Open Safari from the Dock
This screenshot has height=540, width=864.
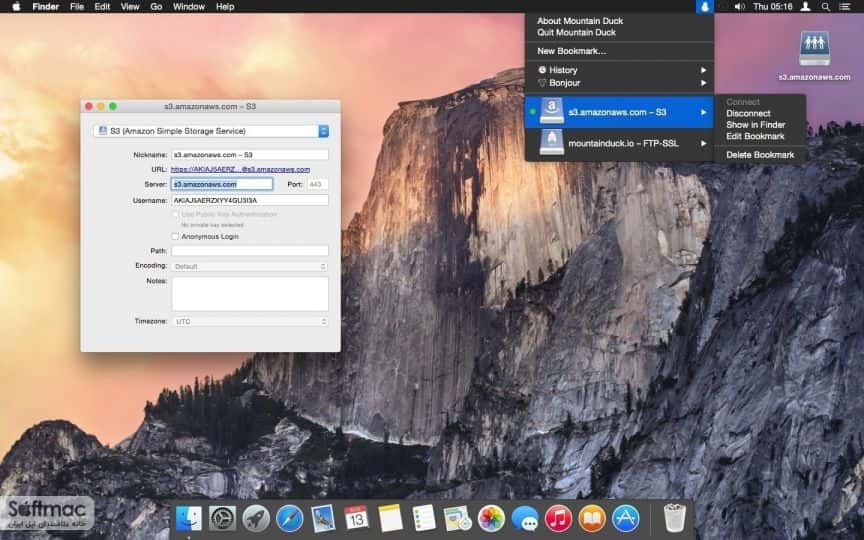click(289, 519)
